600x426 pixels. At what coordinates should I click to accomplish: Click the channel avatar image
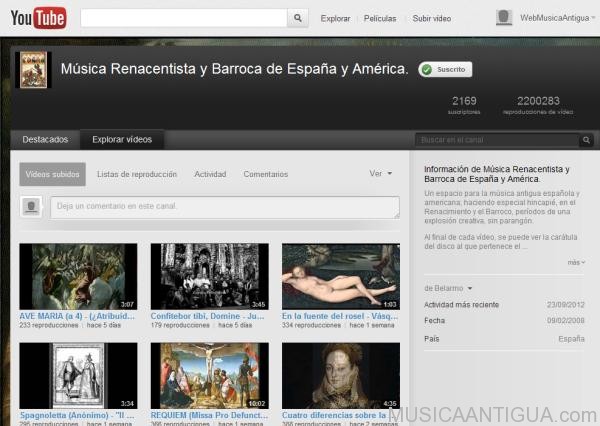click(x=33, y=70)
